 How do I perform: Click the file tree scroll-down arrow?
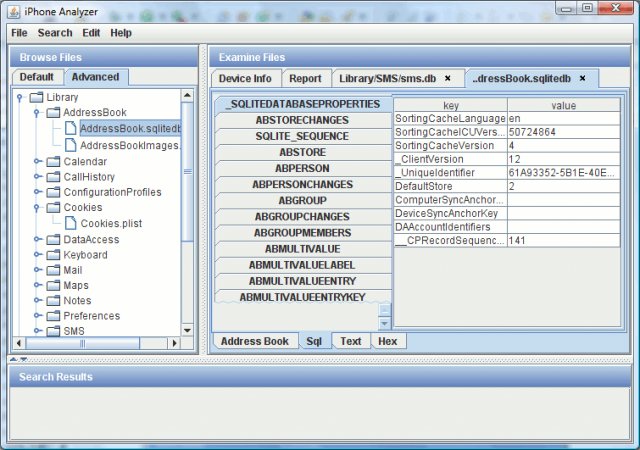[187, 330]
